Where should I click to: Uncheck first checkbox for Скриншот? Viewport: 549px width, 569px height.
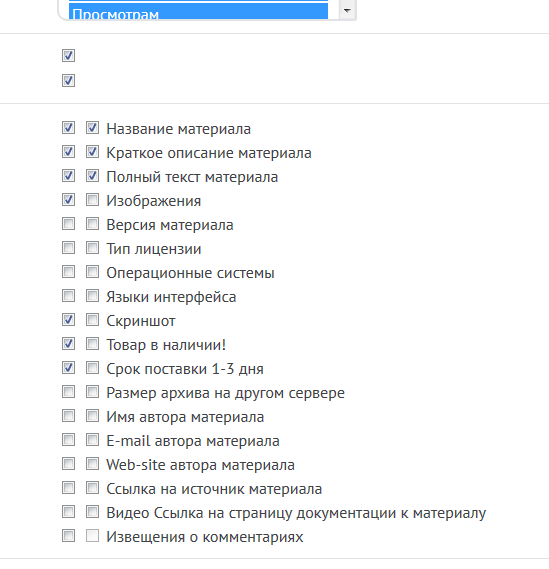68,320
